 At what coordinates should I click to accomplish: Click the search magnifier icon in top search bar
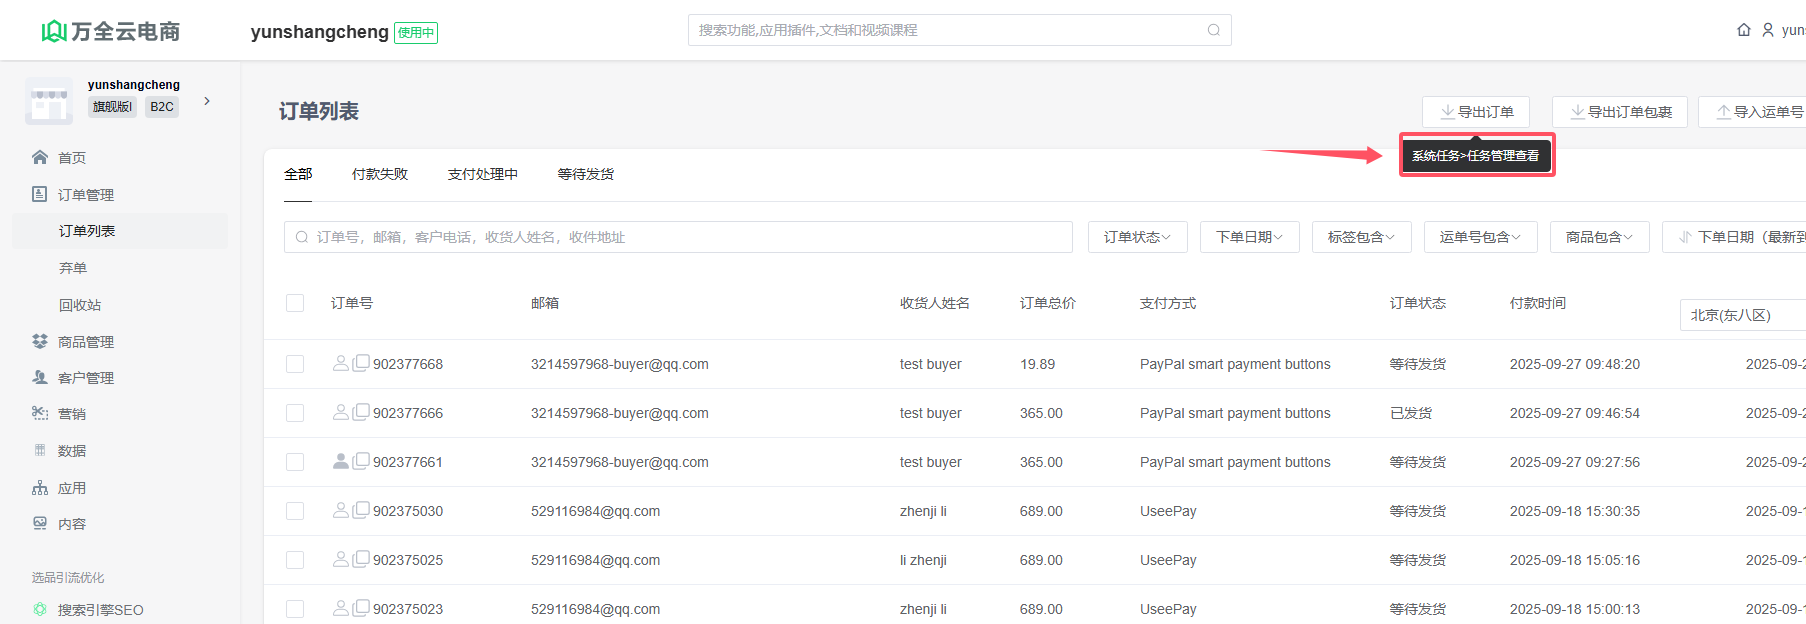pos(1213,30)
